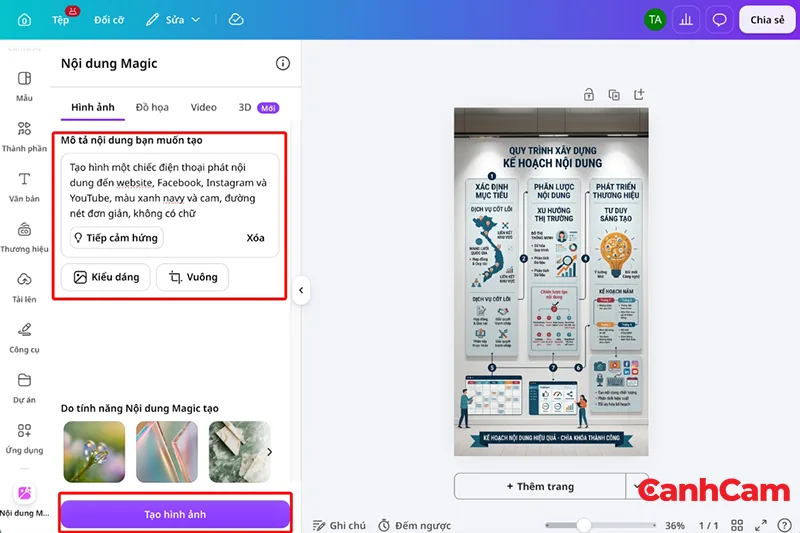Screen dimensions: 800x533
Task: Click the Tạo hình ảnh button
Action: (x=175, y=514)
